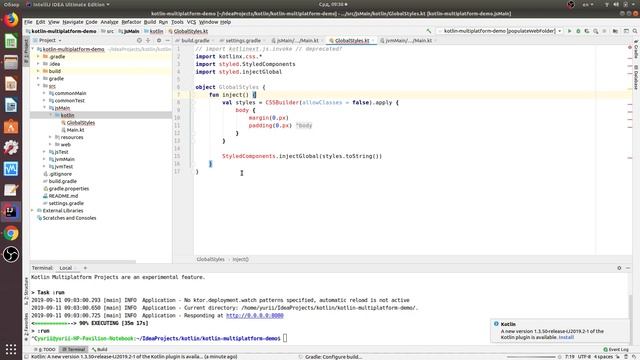Show applications grid in the dock
640x360 pixels.
tap(11, 349)
